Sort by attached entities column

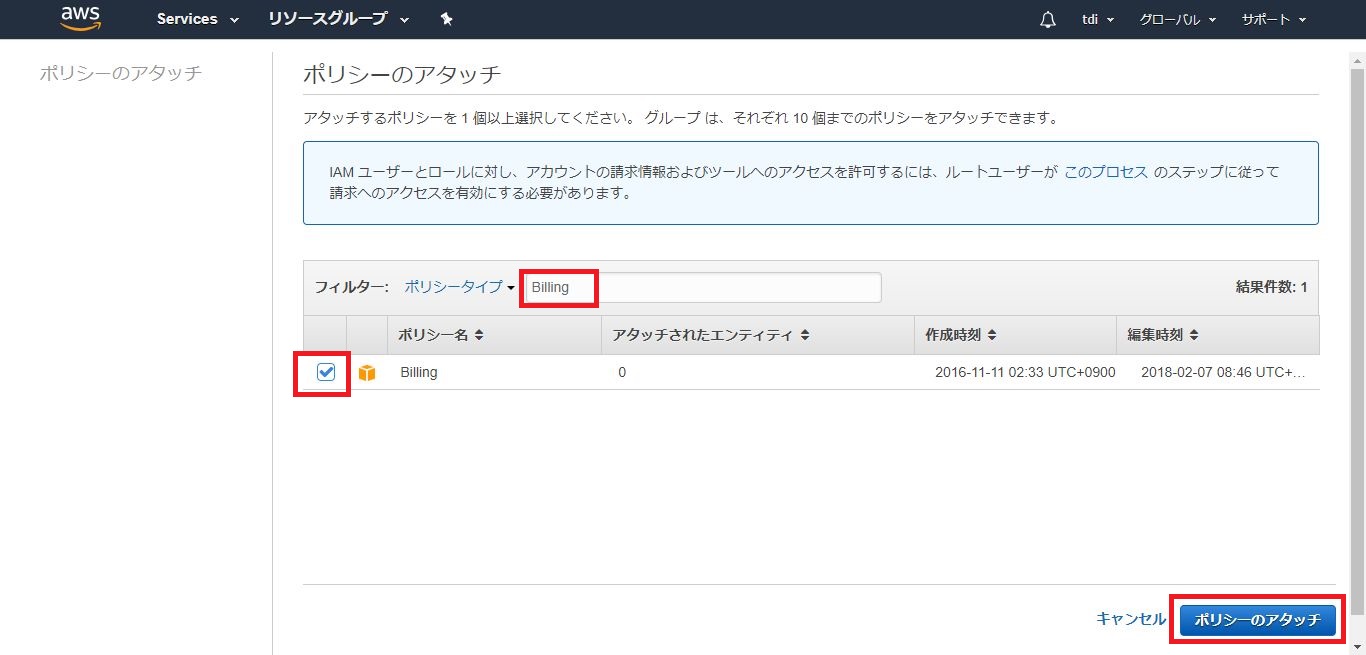coord(805,336)
